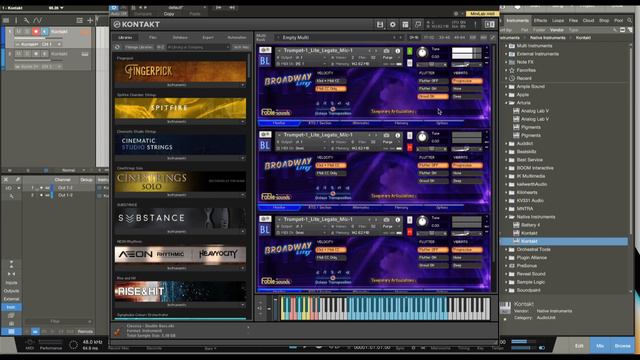Click info icon on third Trumpet instrument

(398, 220)
